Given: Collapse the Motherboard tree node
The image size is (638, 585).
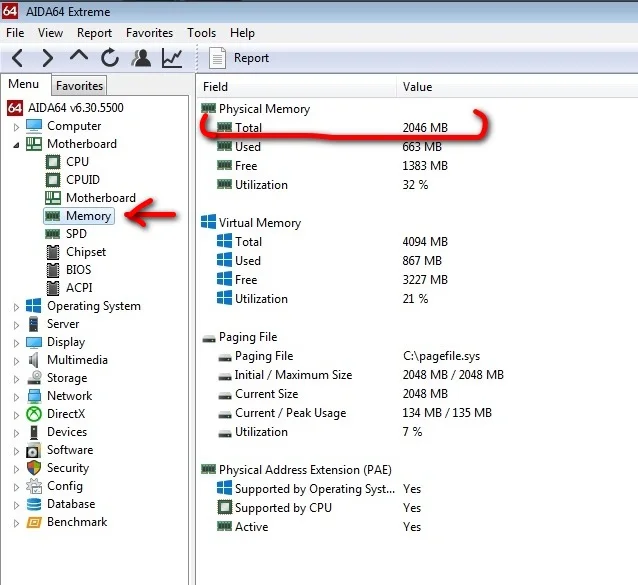Looking at the screenshot, I should pyautogui.click(x=16, y=145).
